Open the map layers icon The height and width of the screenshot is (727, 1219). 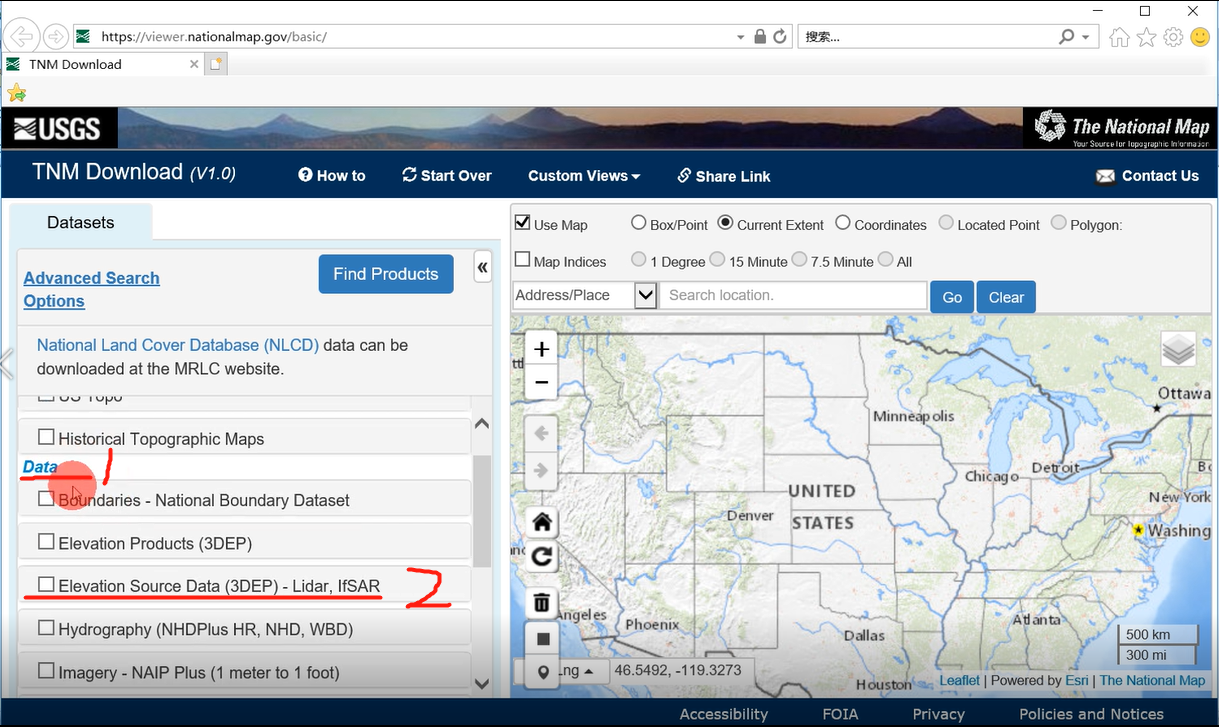coord(1178,349)
